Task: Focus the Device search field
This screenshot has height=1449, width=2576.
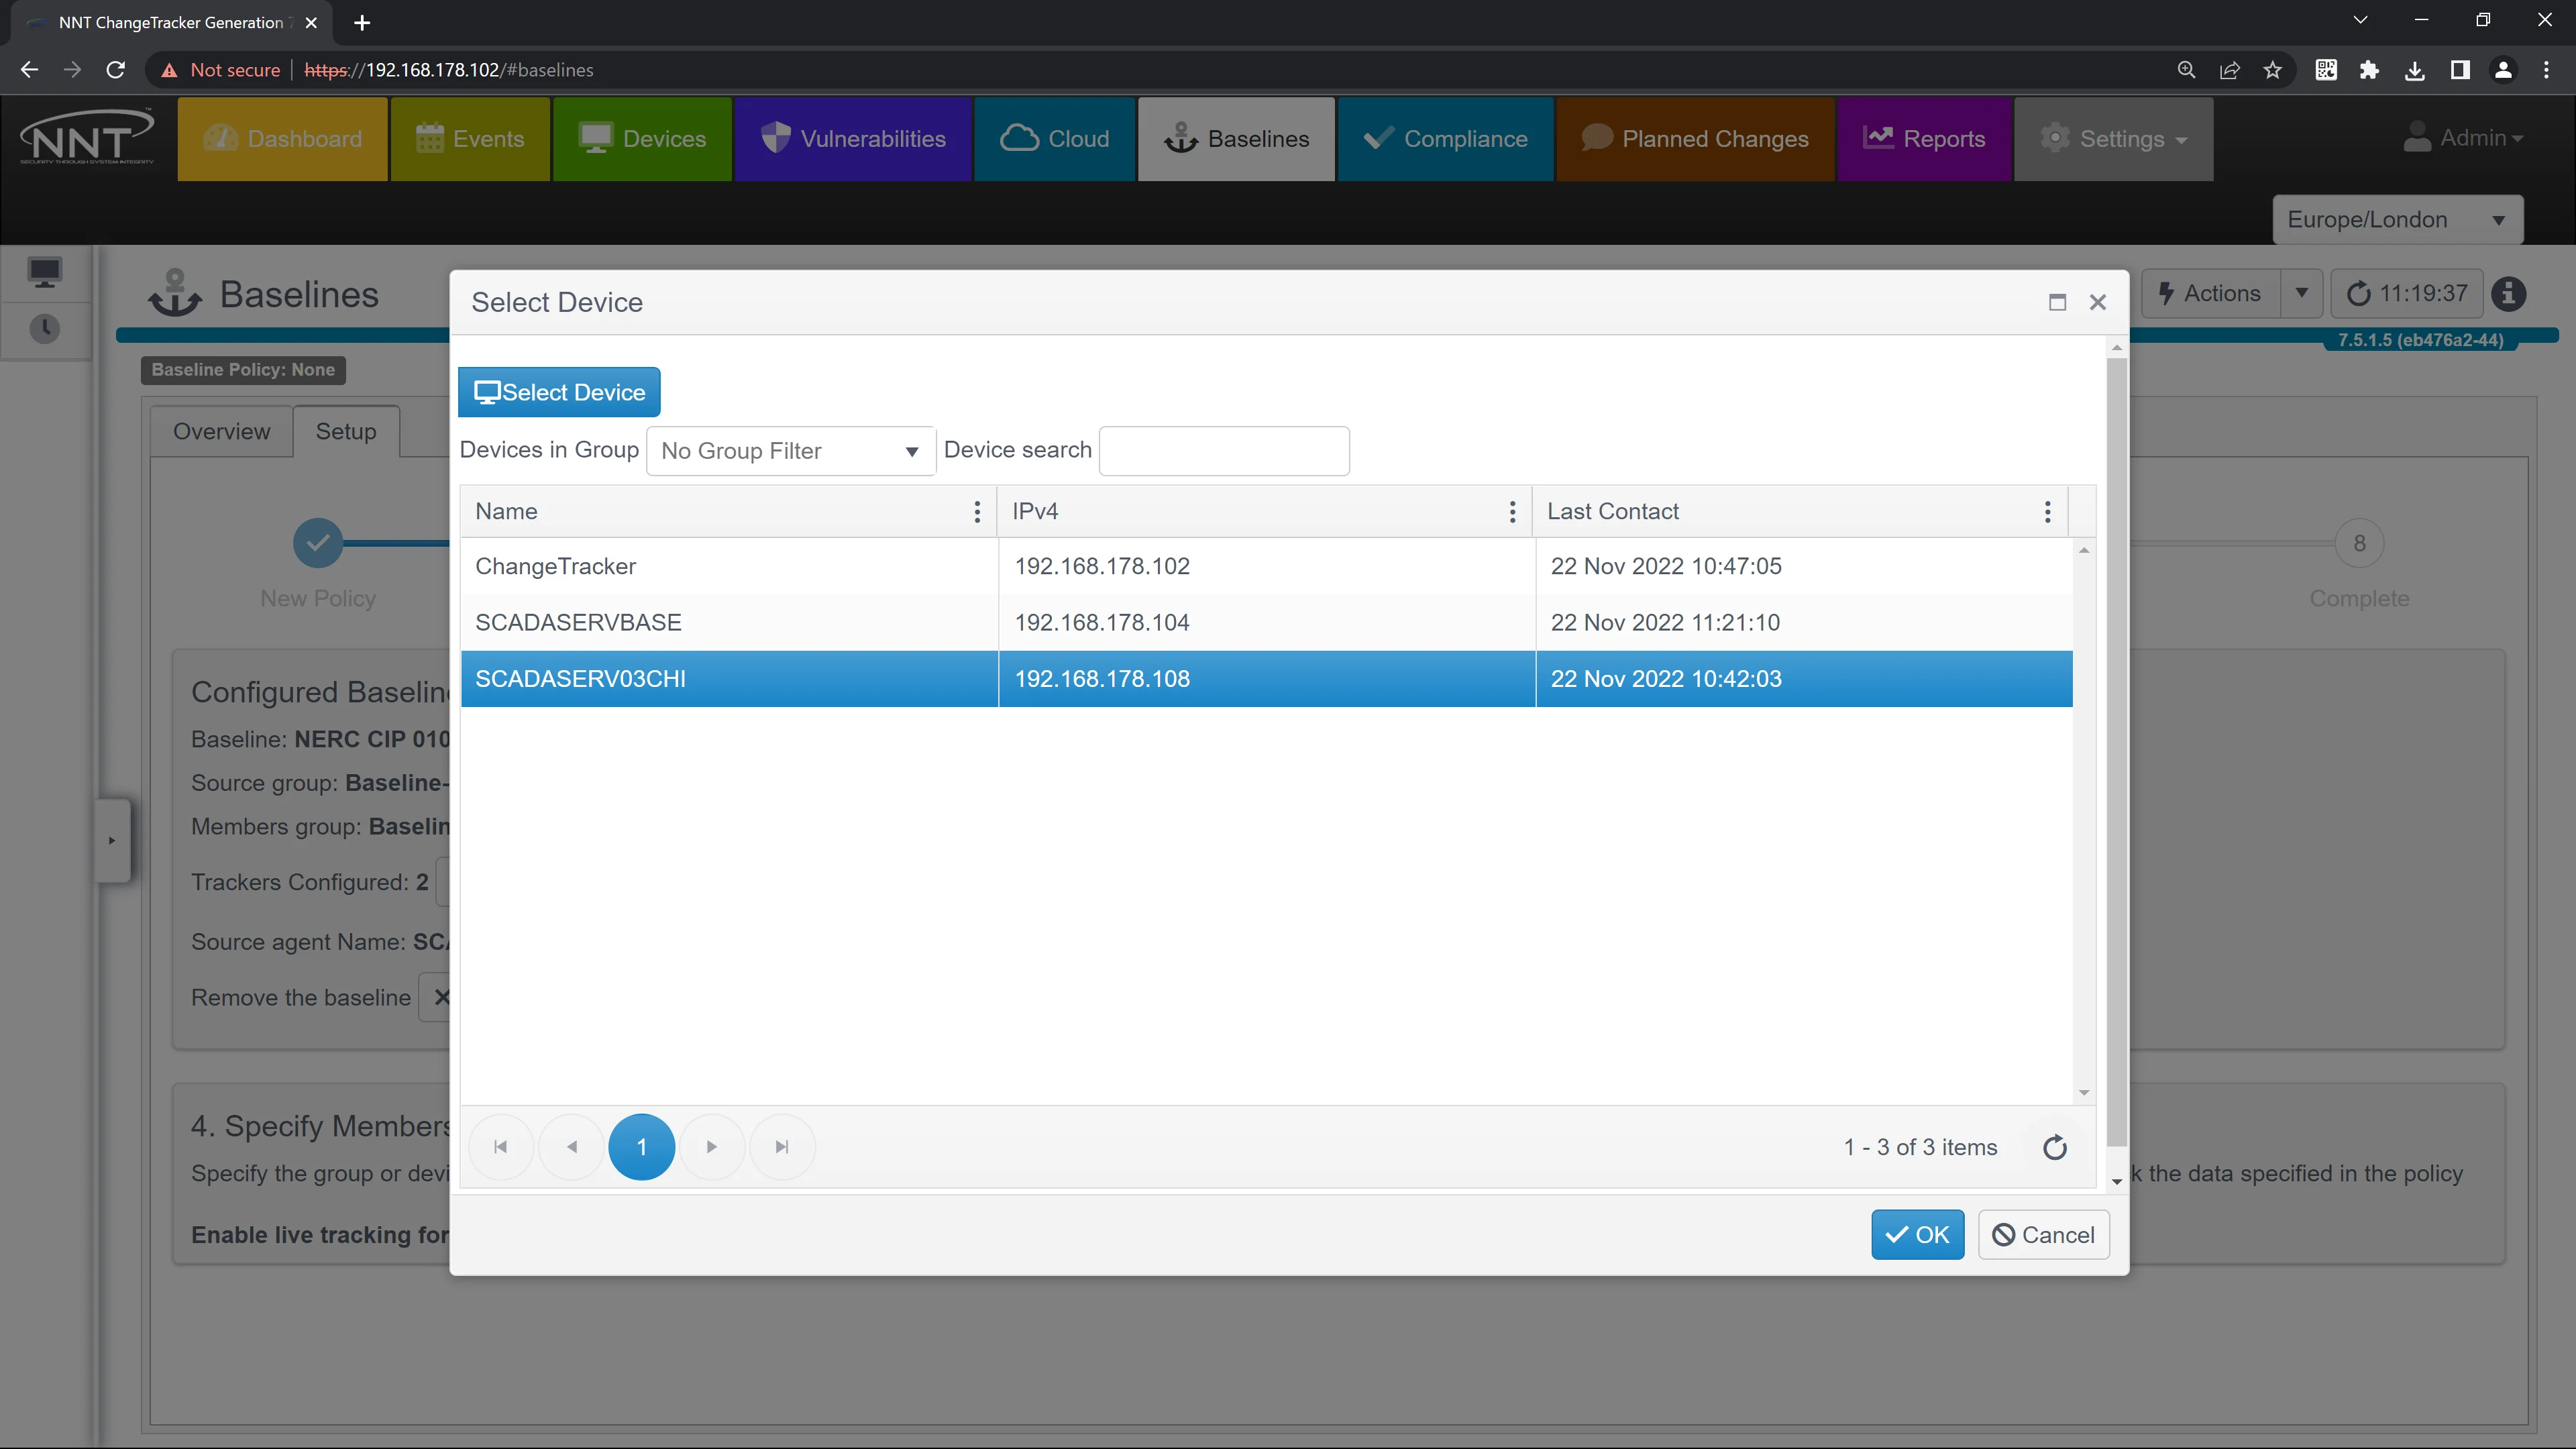Action: [x=1224, y=451]
